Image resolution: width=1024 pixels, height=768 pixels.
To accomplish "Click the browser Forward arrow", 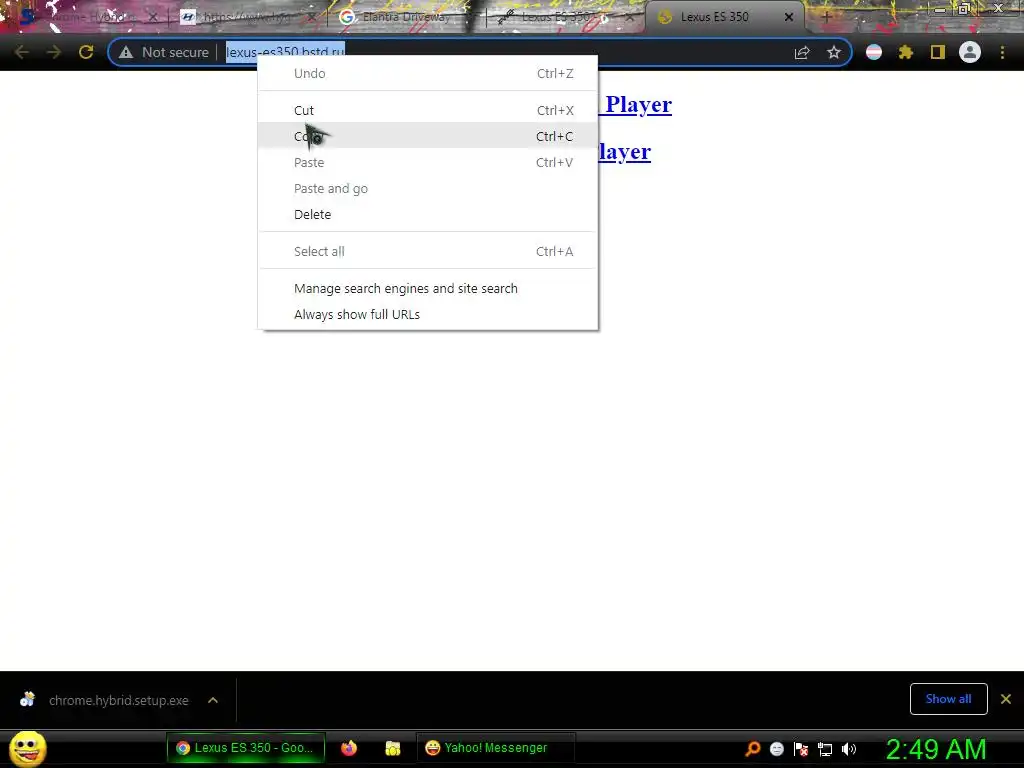I will 54,52.
